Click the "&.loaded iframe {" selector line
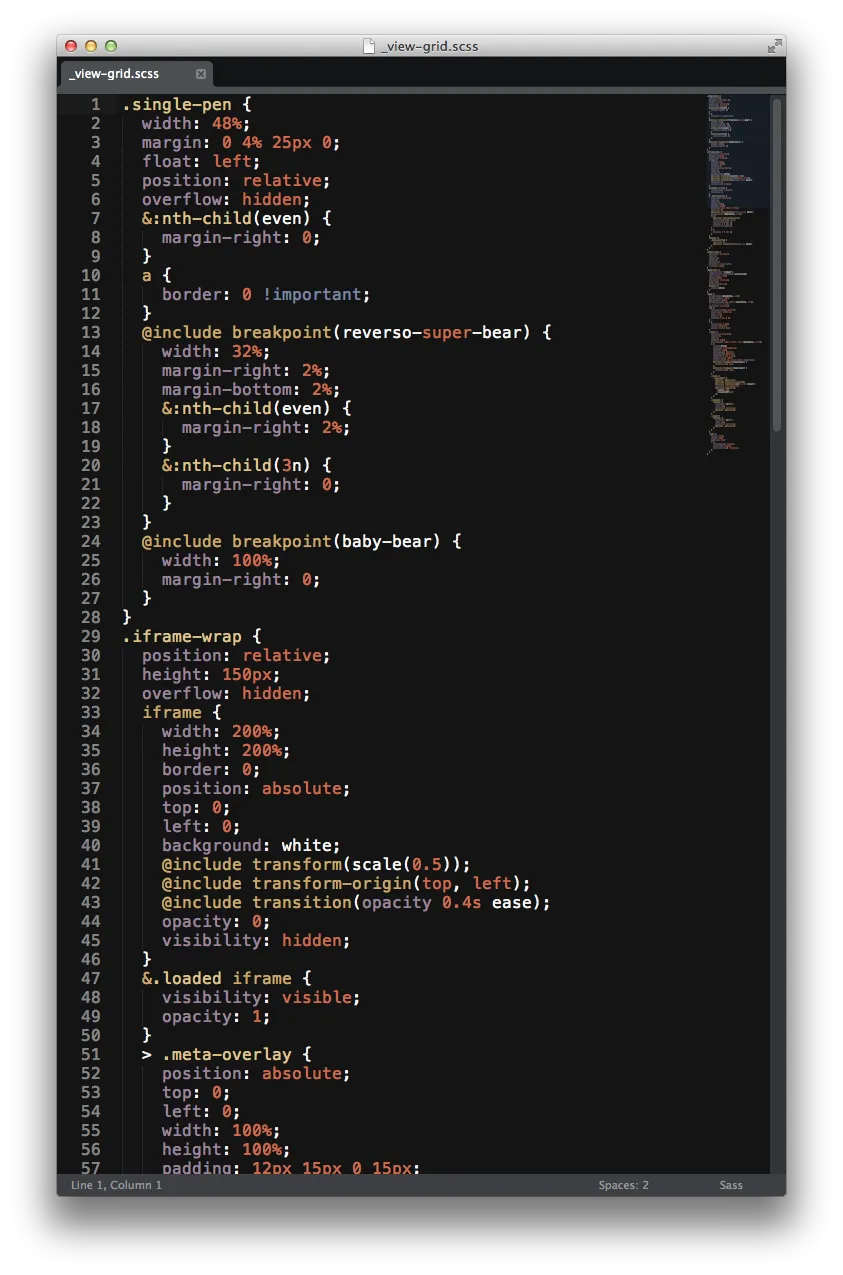The width and height of the screenshot is (843, 1275). [226, 978]
